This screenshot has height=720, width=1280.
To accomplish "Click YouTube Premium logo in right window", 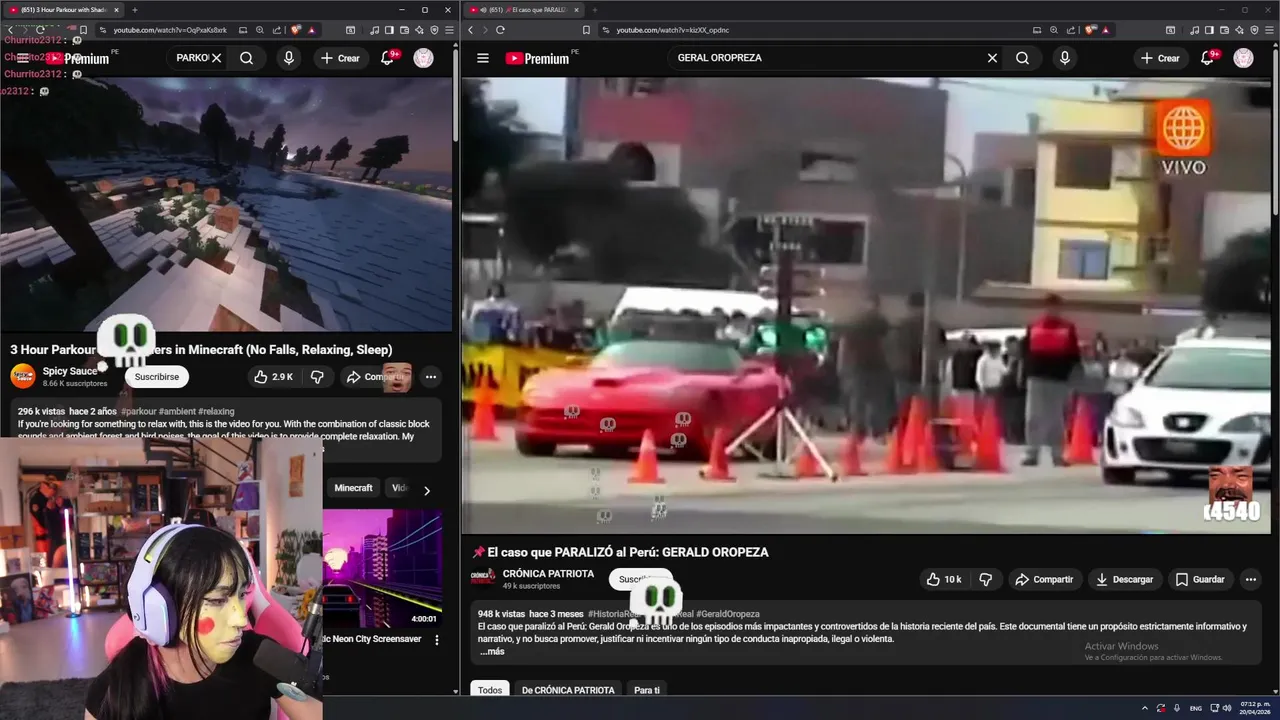I will (537, 58).
